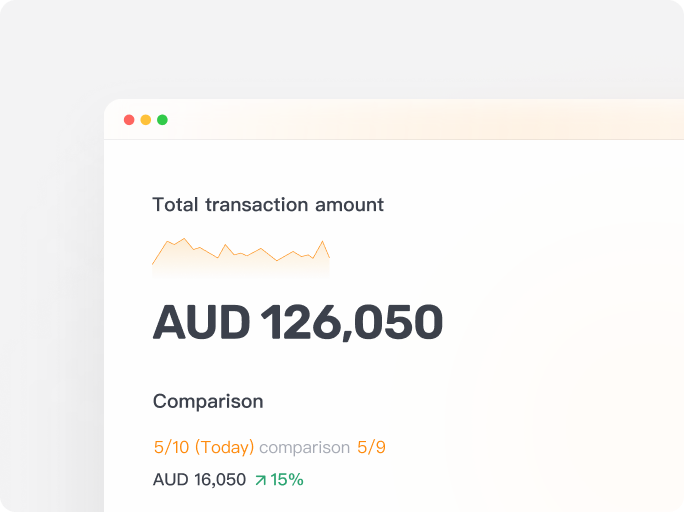Image resolution: width=684 pixels, height=512 pixels.
Task: Click the AUD 16,050 comparison amount
Action: click(x=199, y=480)
